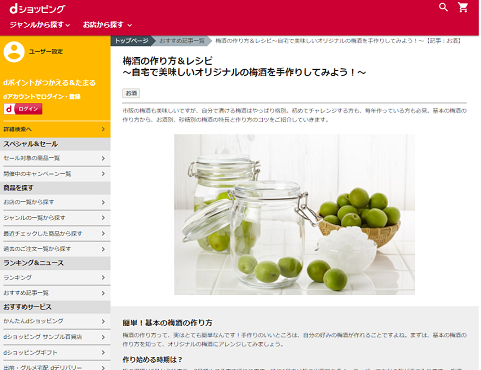This screenshot has width=481, height=370.
Task: Open 開催中のキャンペーン一覧 menu item
Action: (55, 174)
